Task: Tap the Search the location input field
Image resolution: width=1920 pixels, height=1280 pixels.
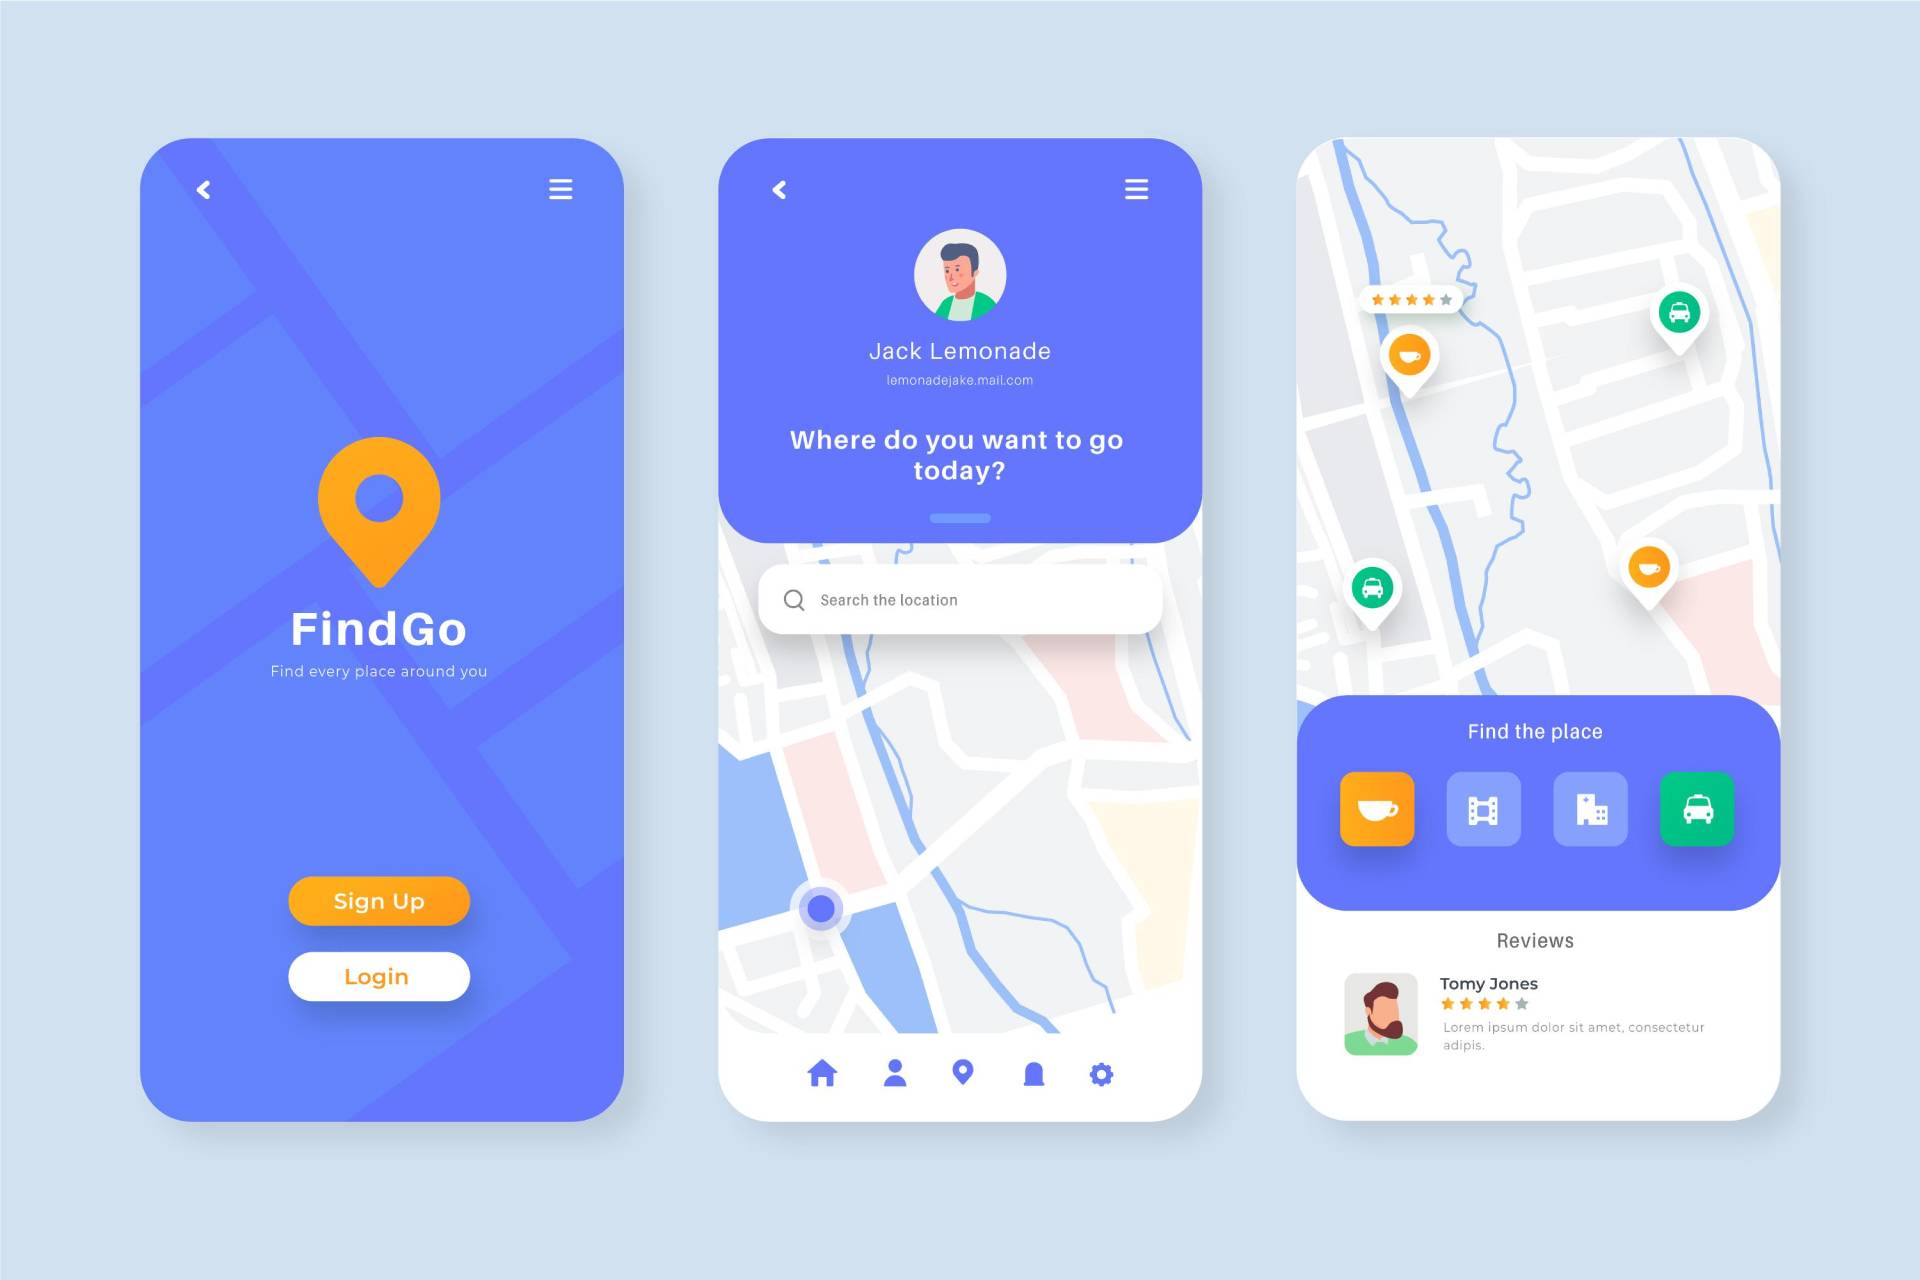Action: point(959,600)
